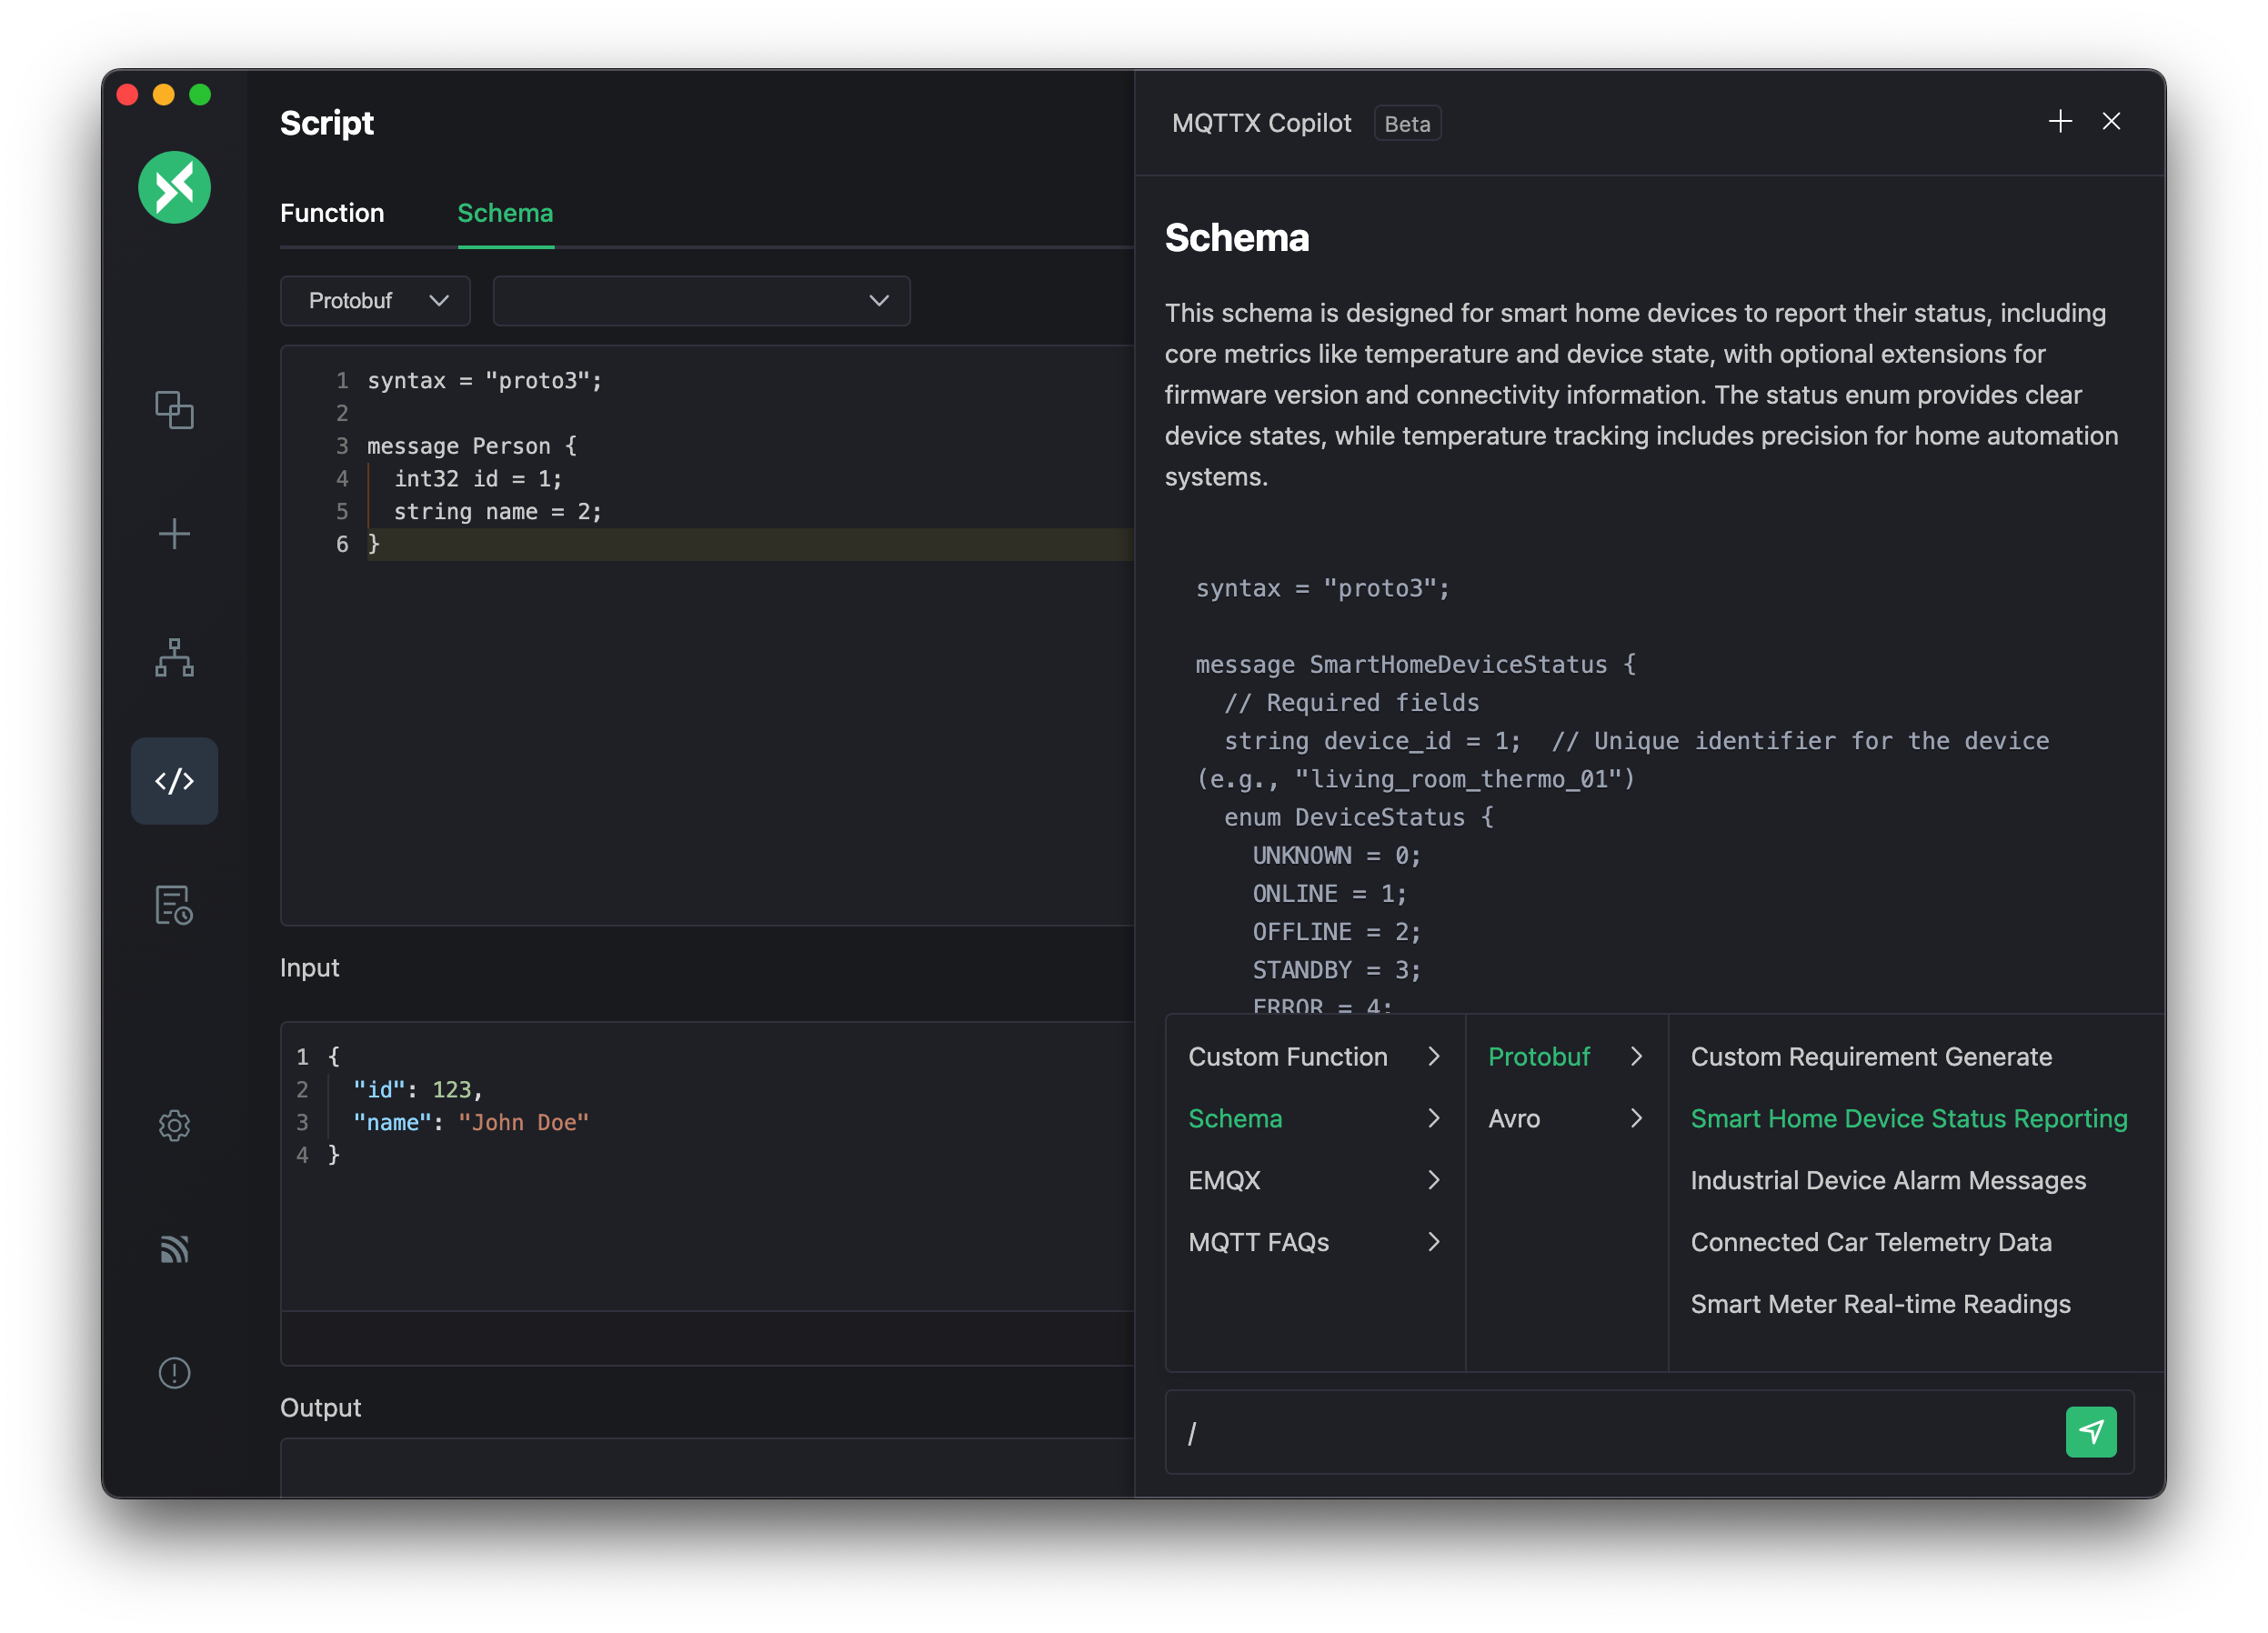Open the Help info icon in the sidebar
Viewport: 2268px width, 1633px height.
point(174,1373)
